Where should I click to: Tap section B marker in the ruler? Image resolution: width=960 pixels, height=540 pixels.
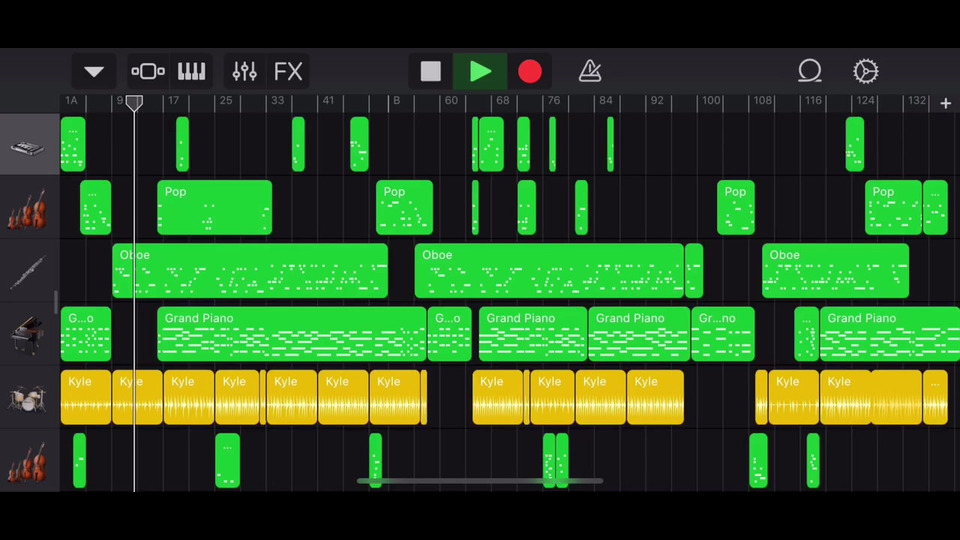[x=396, y=100]
